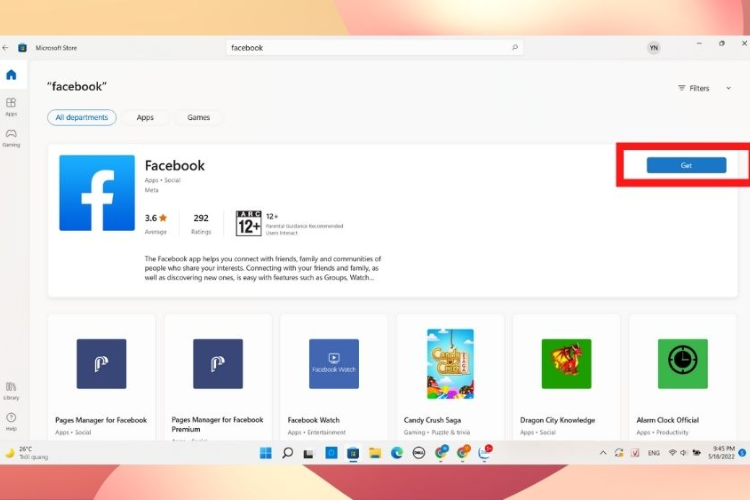Open Pages Manager for Facebook Premium card

coord(218,377)
